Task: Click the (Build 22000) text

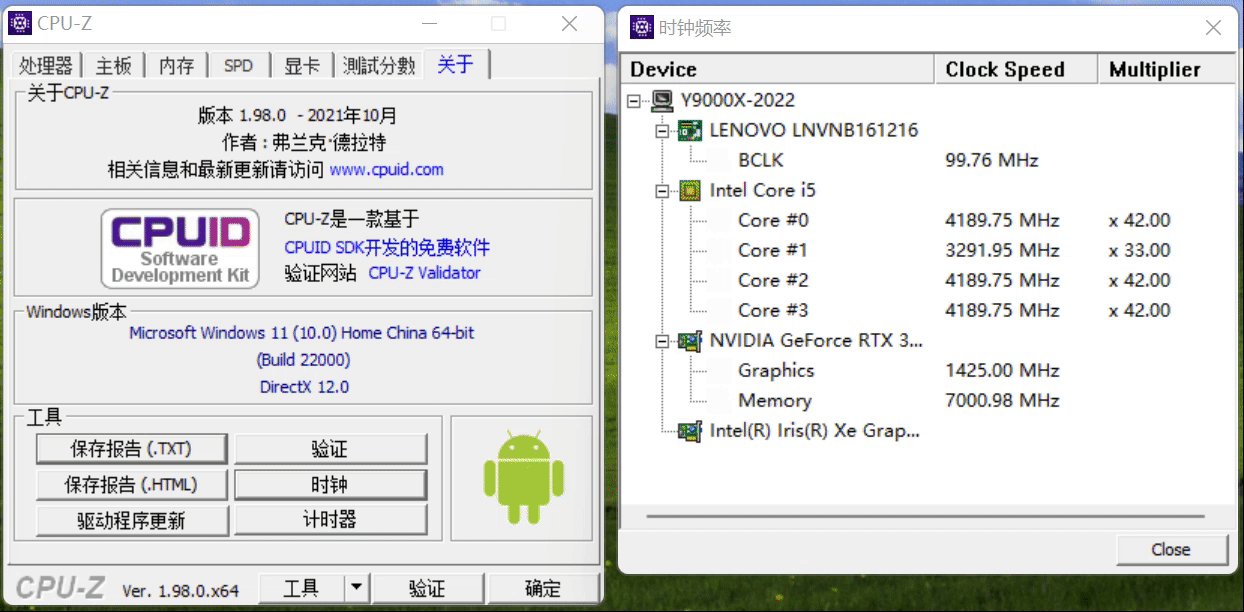Action: click(x=303, y=360)
